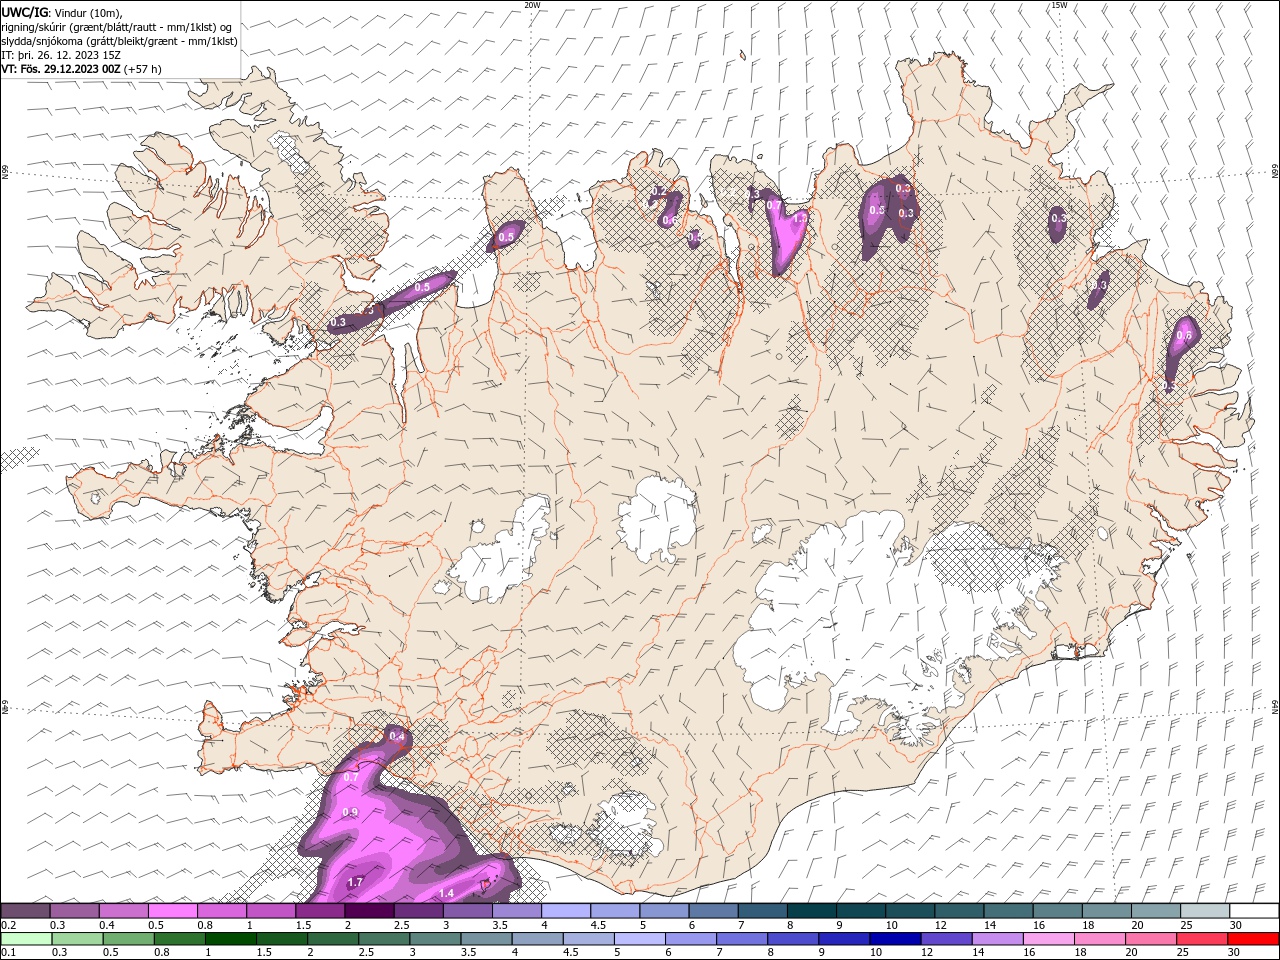Pick the deep blue 10–12 swatch in lower legend
The image size is (1280, 960).
tap(894, 939)
